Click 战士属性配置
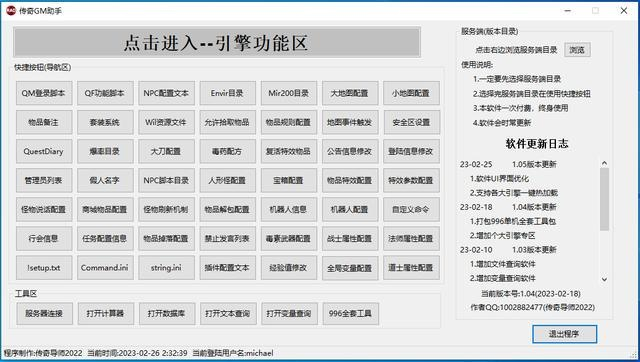The image size is (640, 362). (350, 239)
